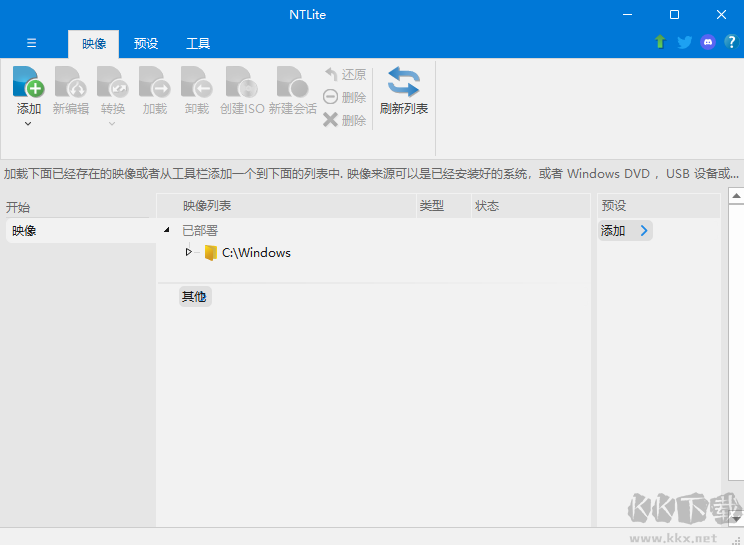Viewport: 744px width, 545px height.
Task: Open the Twitter bird icon
Action: [x=684, y=42]
